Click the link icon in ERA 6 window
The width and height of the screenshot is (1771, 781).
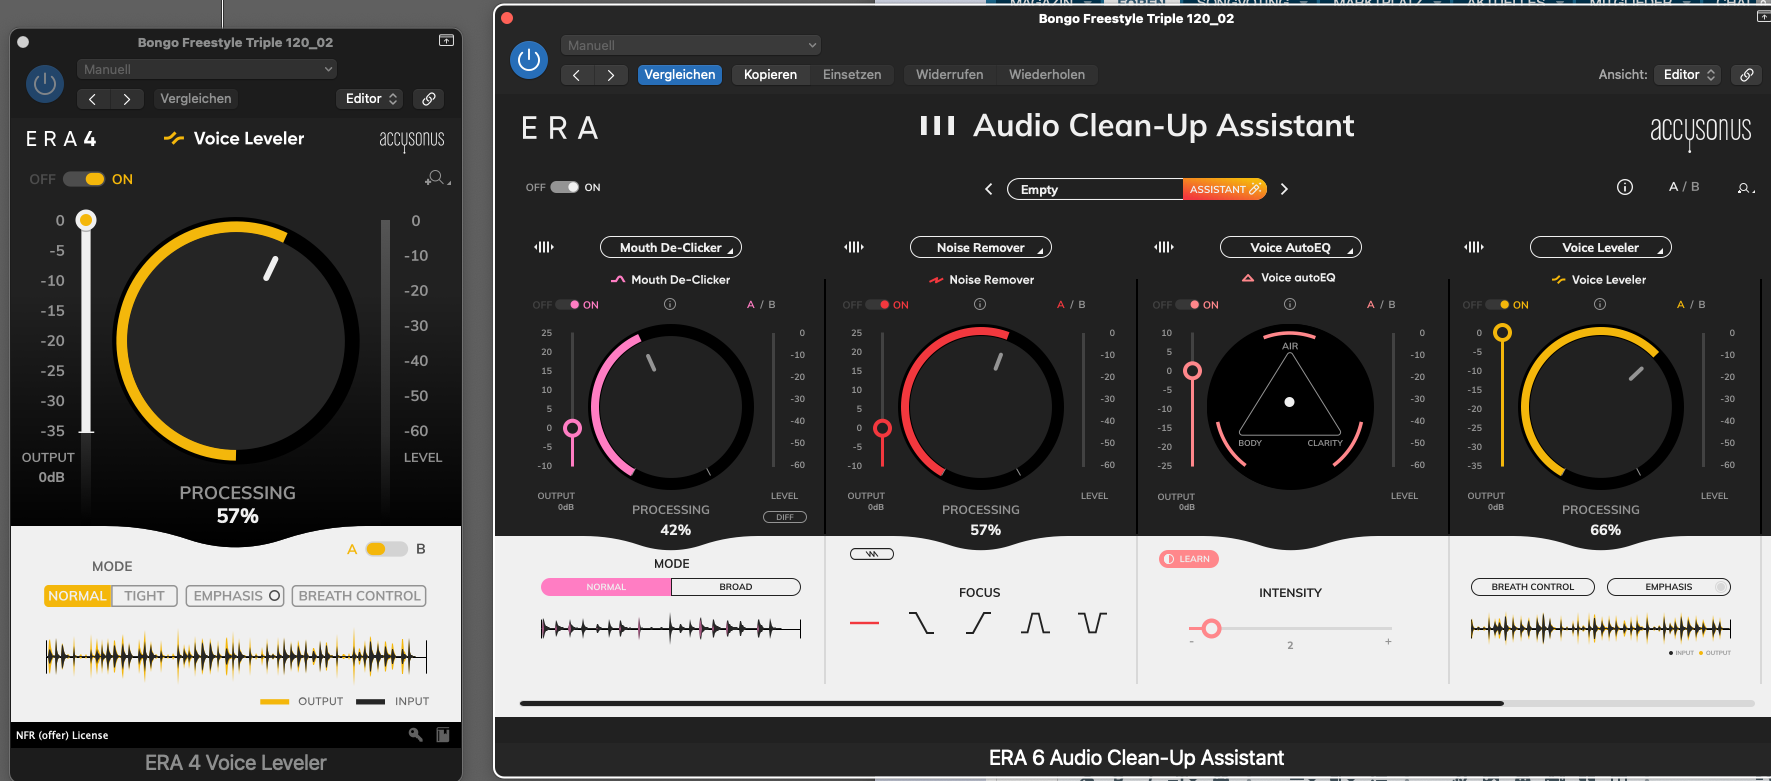[x=1746, y=75]
